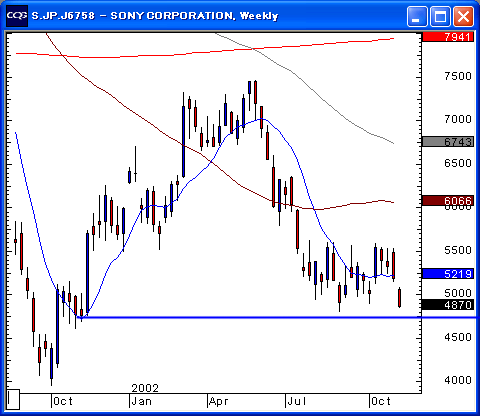The height and width of the screenshot is (416, 480).
Task: Minimize the Sony chart window
Action: tap(417, 16)
